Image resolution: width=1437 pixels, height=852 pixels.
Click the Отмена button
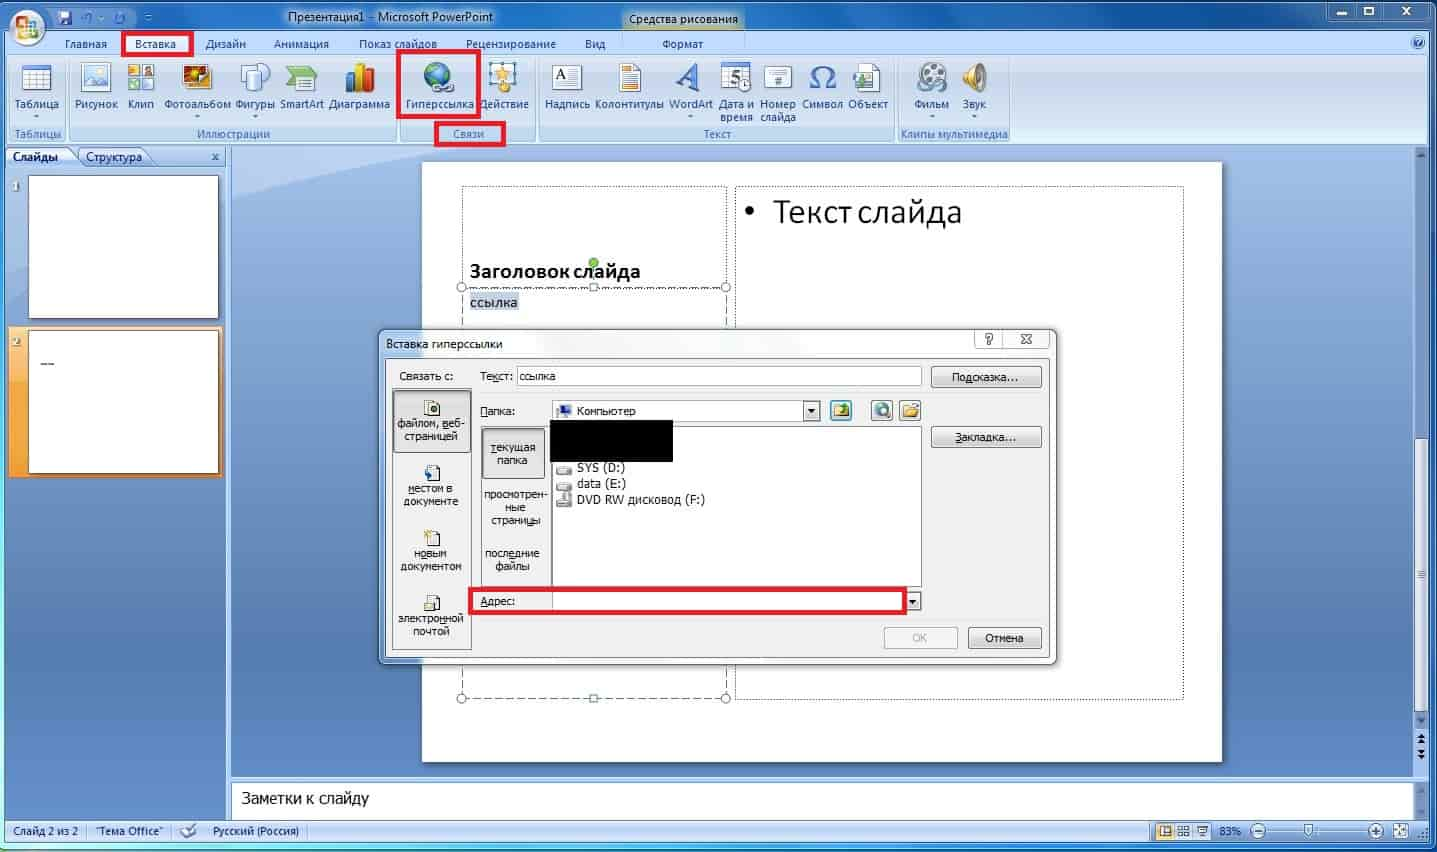(1004, 638)
